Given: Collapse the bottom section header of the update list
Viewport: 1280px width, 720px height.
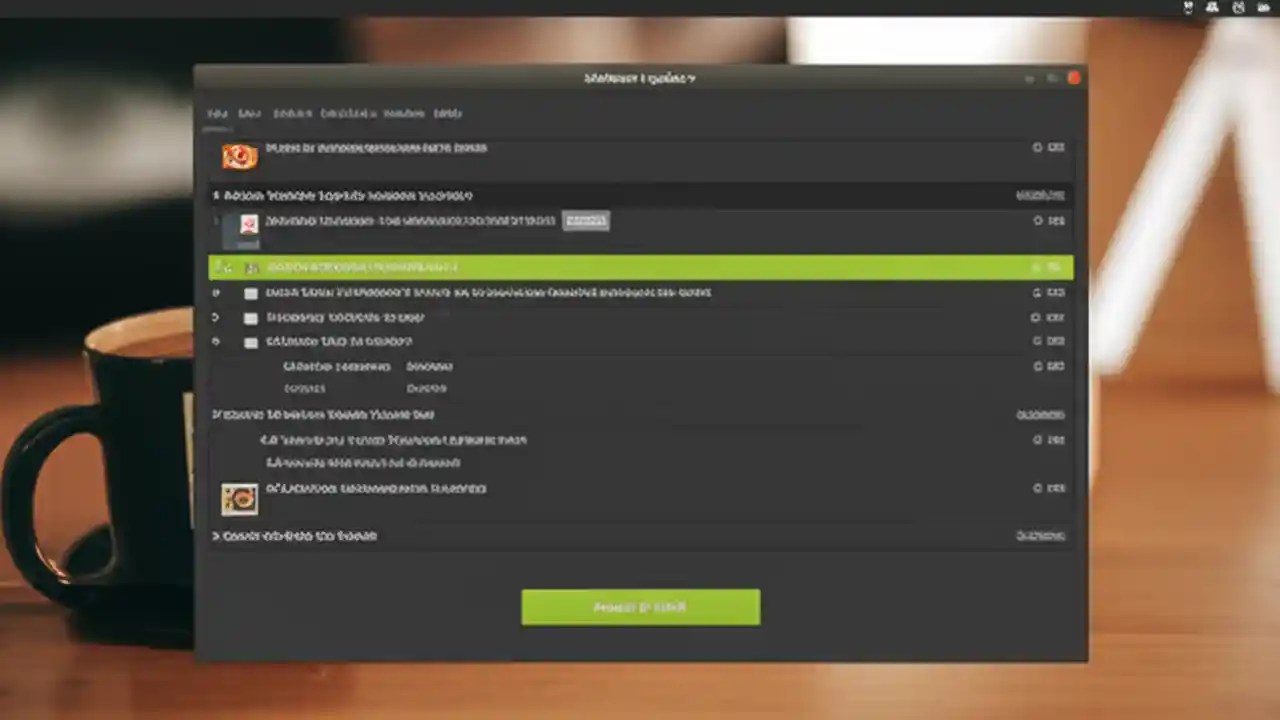Looking at the screenshot, I should (x=216, y=536).
